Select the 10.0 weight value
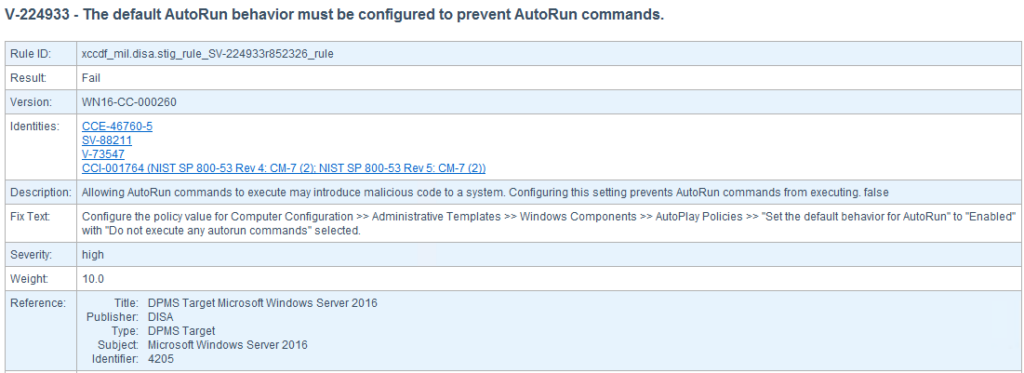Screen dimensions: 1024x373 click(93, 279)
